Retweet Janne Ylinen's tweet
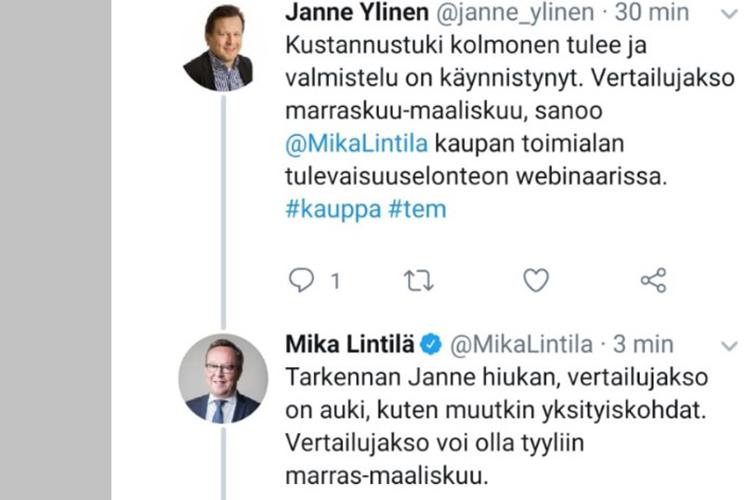This screenshot has height=500, width=750. [418, 281]
